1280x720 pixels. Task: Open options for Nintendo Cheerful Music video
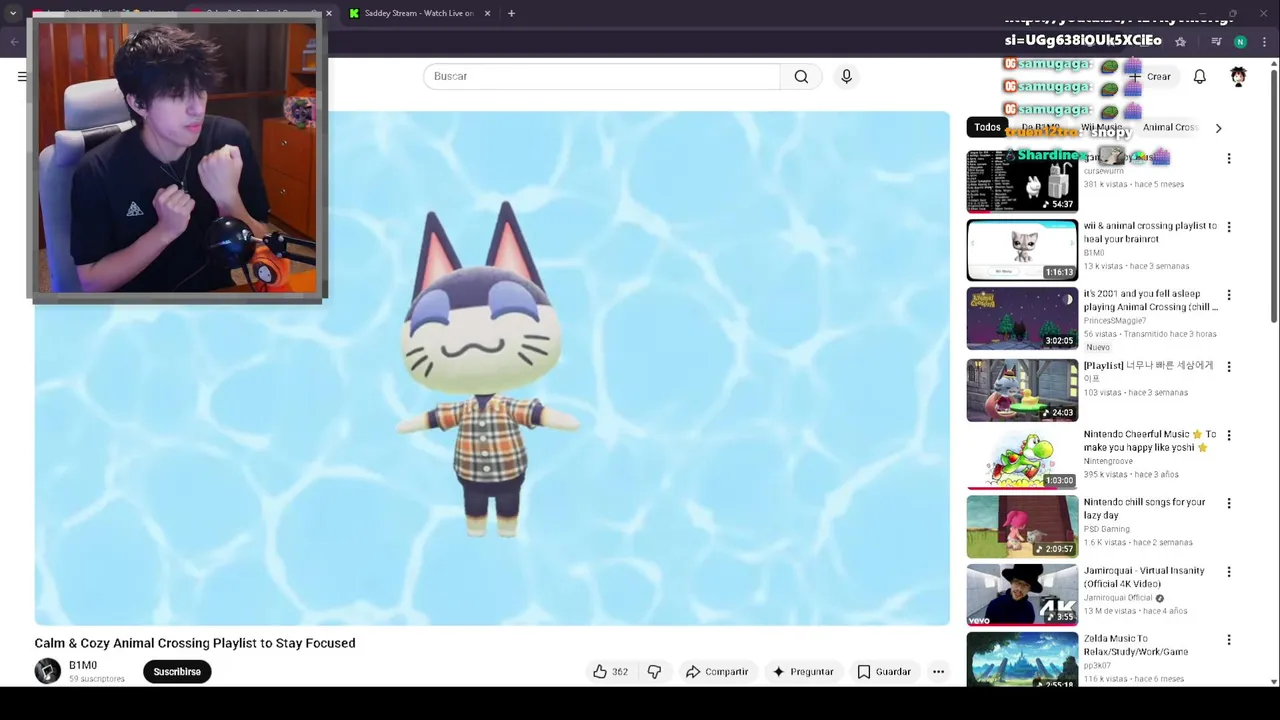point(1229,435)
